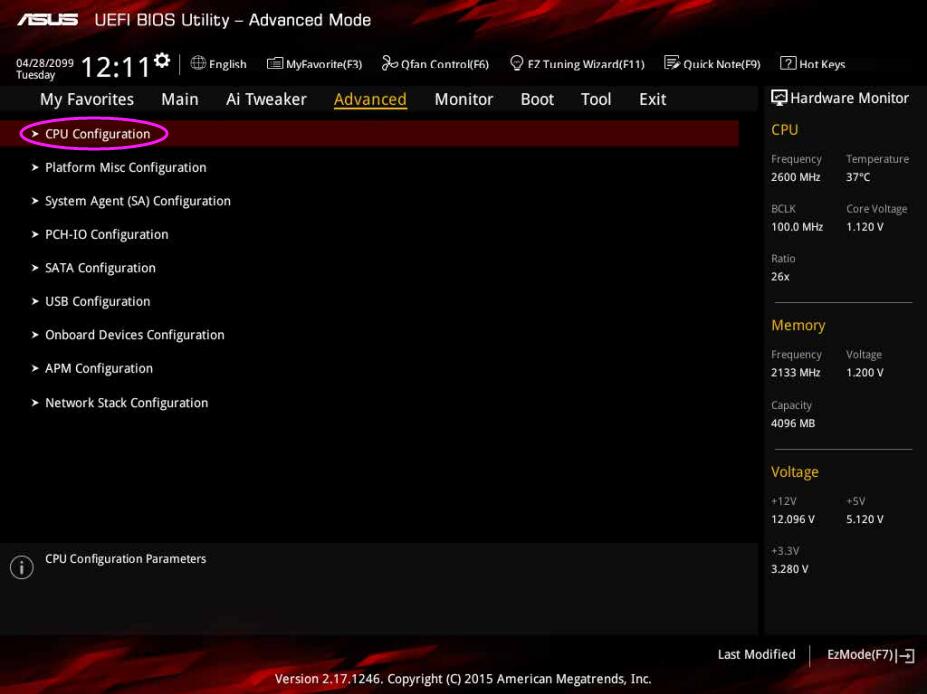Open Quick Note(F9)
Image resolution: width=927 pixels, height=694 pixels.
pos(712,63)
